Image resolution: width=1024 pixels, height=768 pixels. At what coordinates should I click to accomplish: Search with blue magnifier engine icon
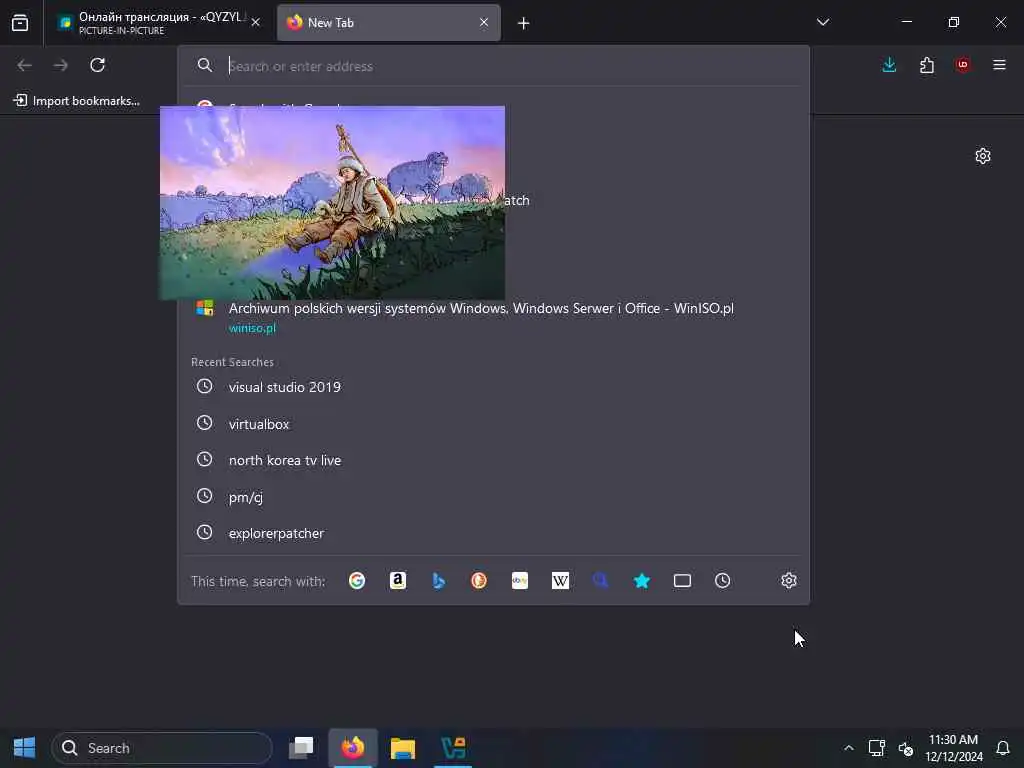601,581
